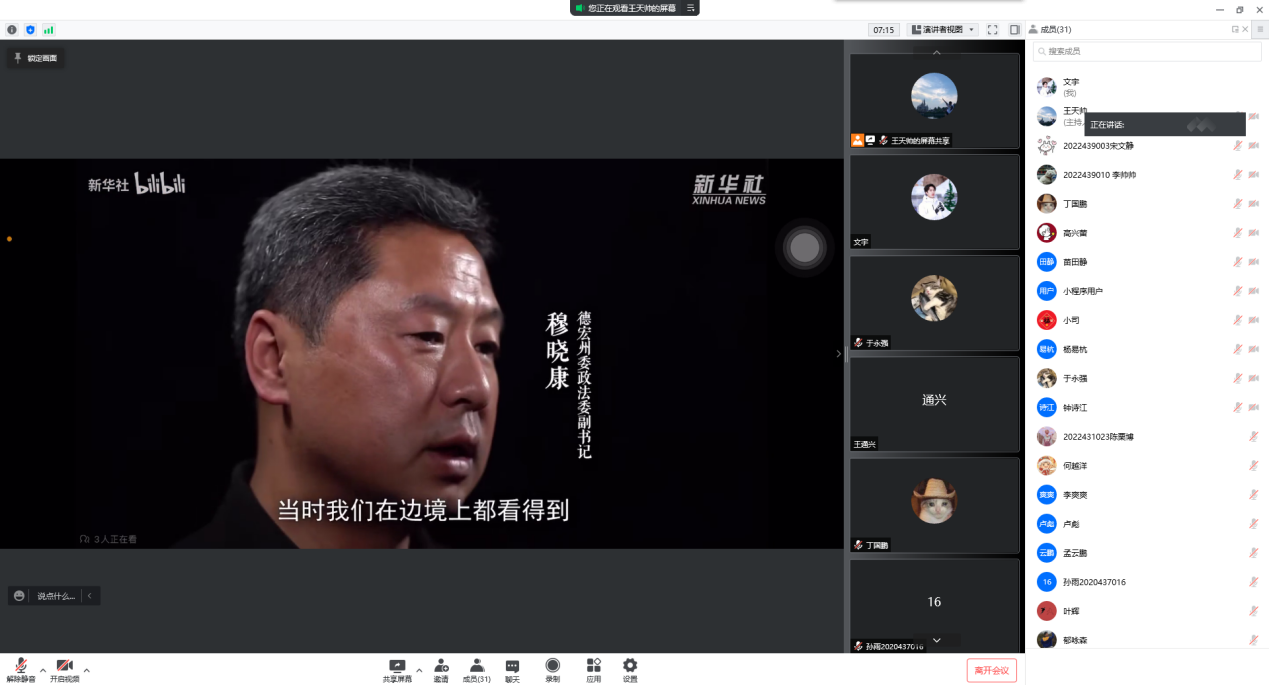Image resolution: width=1269 pixels, height=685 pixels.
Task: Click the 说点什么 quick message button
Action: (47, 596)
